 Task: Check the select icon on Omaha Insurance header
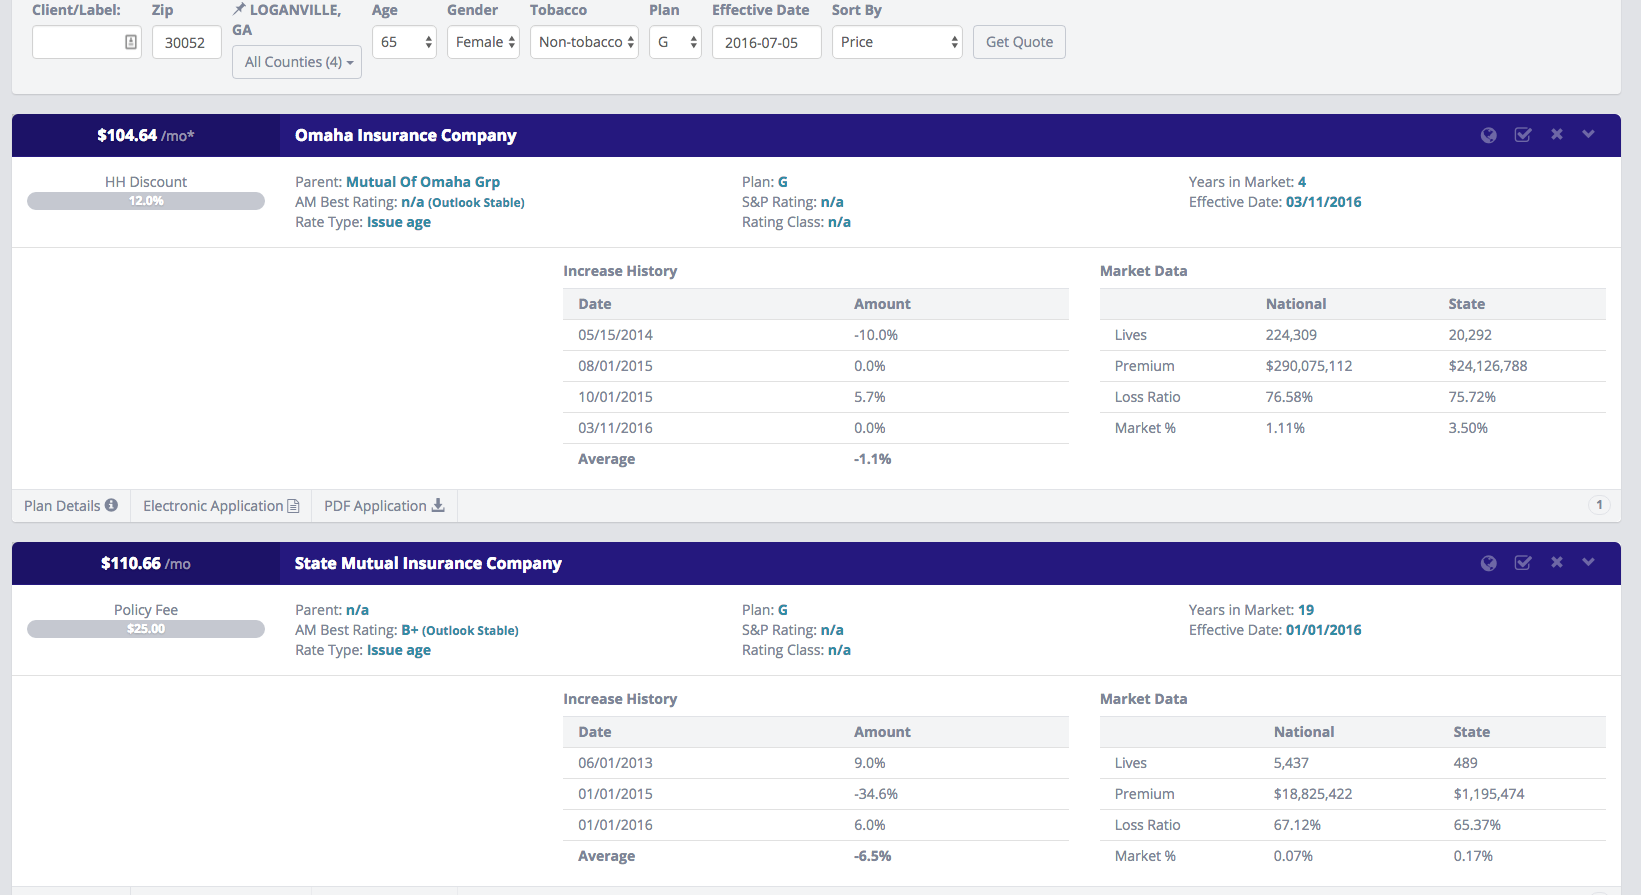[1523, 135]
